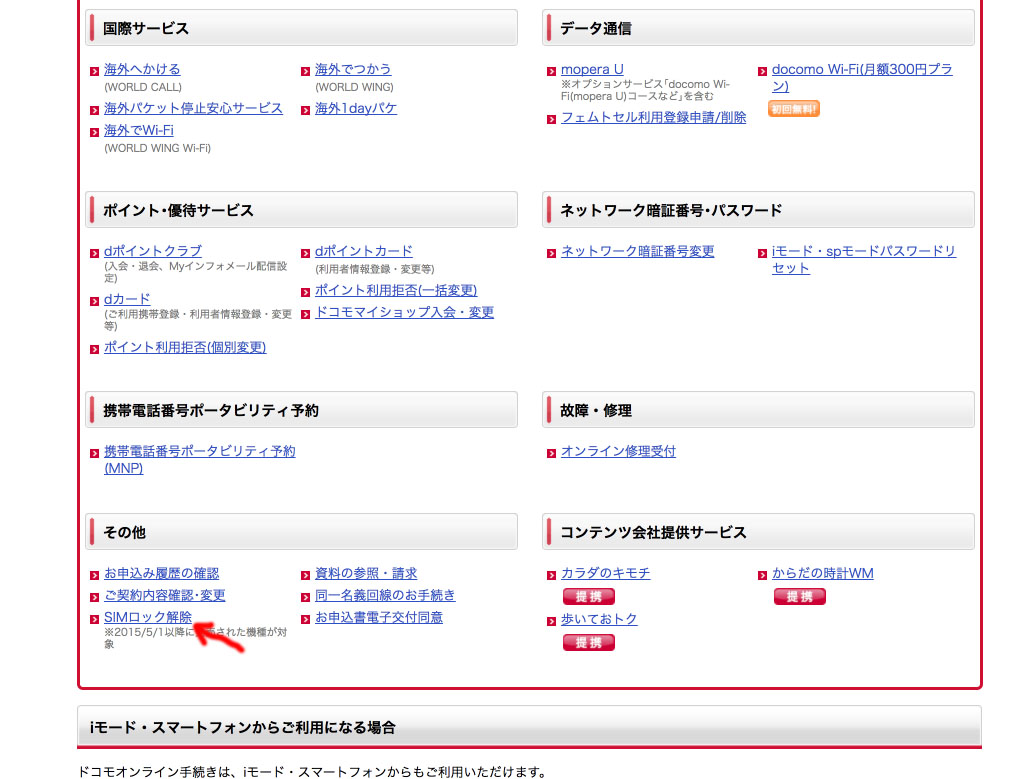Select the データ通信 section header
Viewport: 1036px width, 779px height.
758,28
